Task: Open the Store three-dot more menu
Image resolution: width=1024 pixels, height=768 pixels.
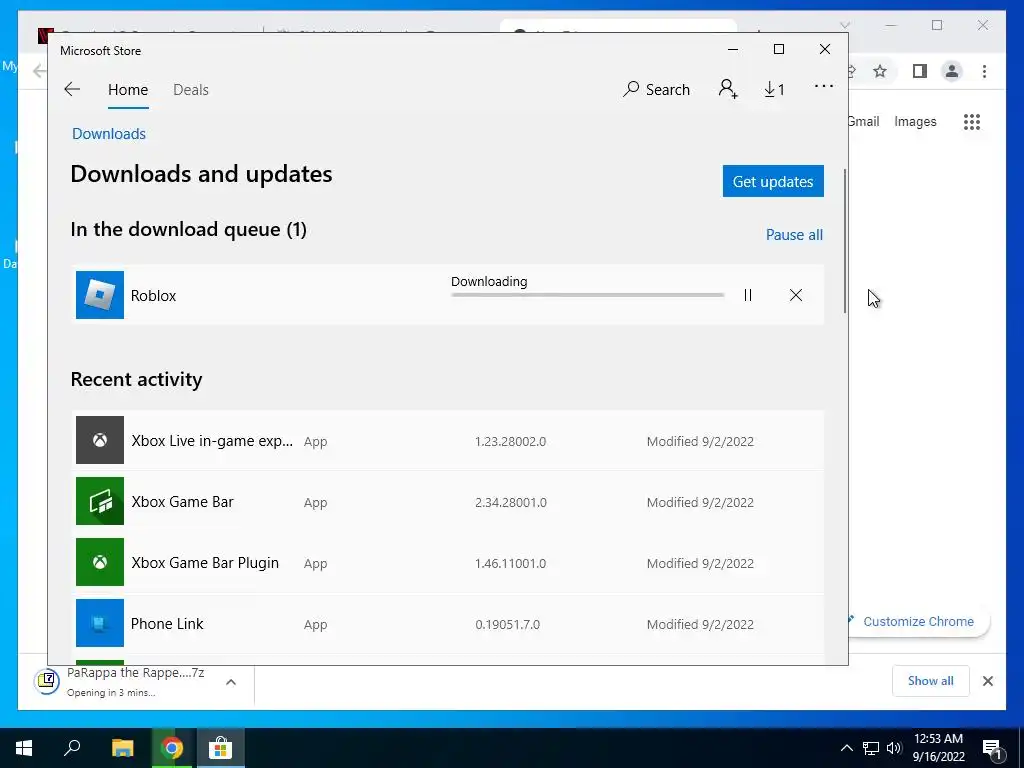Action: 824,86
